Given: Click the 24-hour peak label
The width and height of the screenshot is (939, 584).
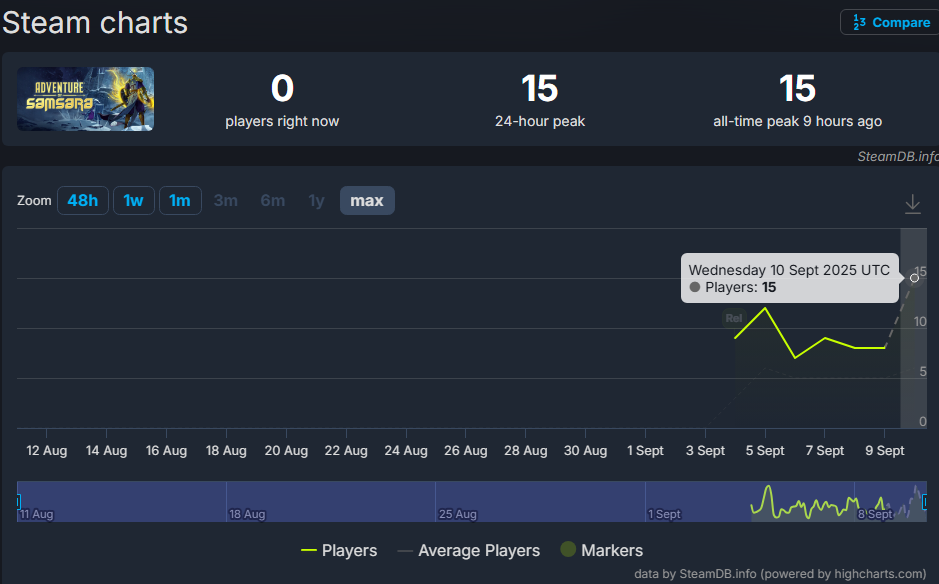Looking at the screenshot, I should [540, 121].
